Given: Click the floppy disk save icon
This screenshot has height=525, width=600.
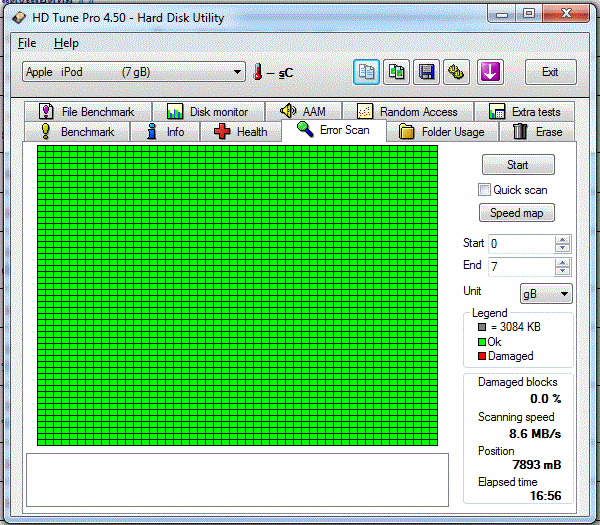Looking at the screenshot, I should coord(427,72).
